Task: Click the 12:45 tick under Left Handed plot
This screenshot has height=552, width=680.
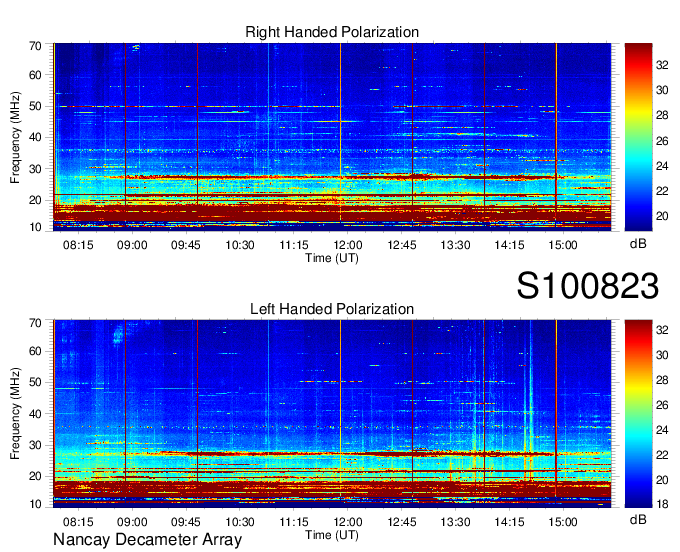Action: pos(402,522)
